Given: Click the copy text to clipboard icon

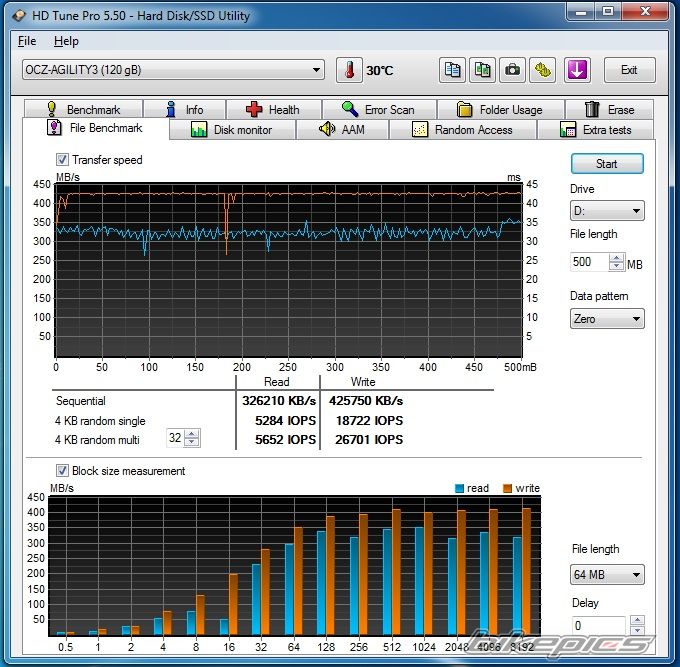Looking at the screenshot, I should (453, 70).
